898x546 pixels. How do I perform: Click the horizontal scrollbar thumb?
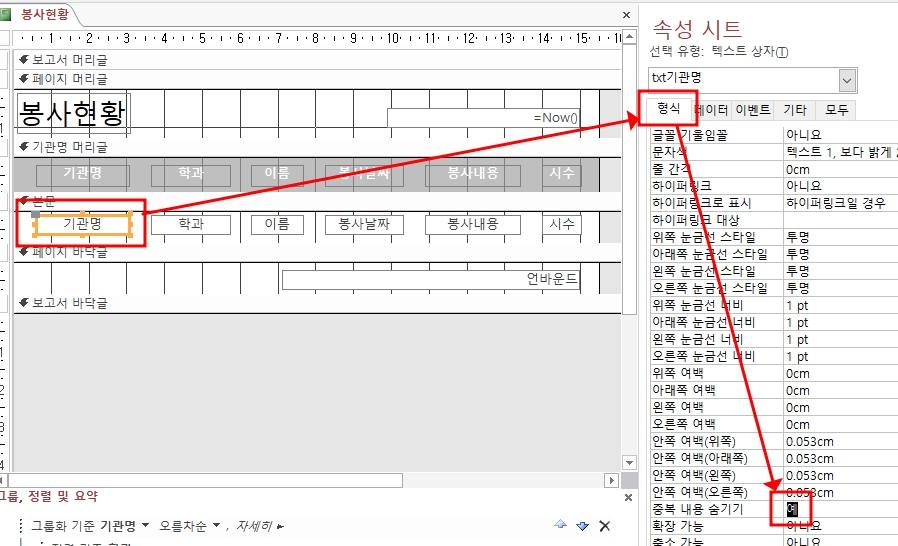[205, 480]
